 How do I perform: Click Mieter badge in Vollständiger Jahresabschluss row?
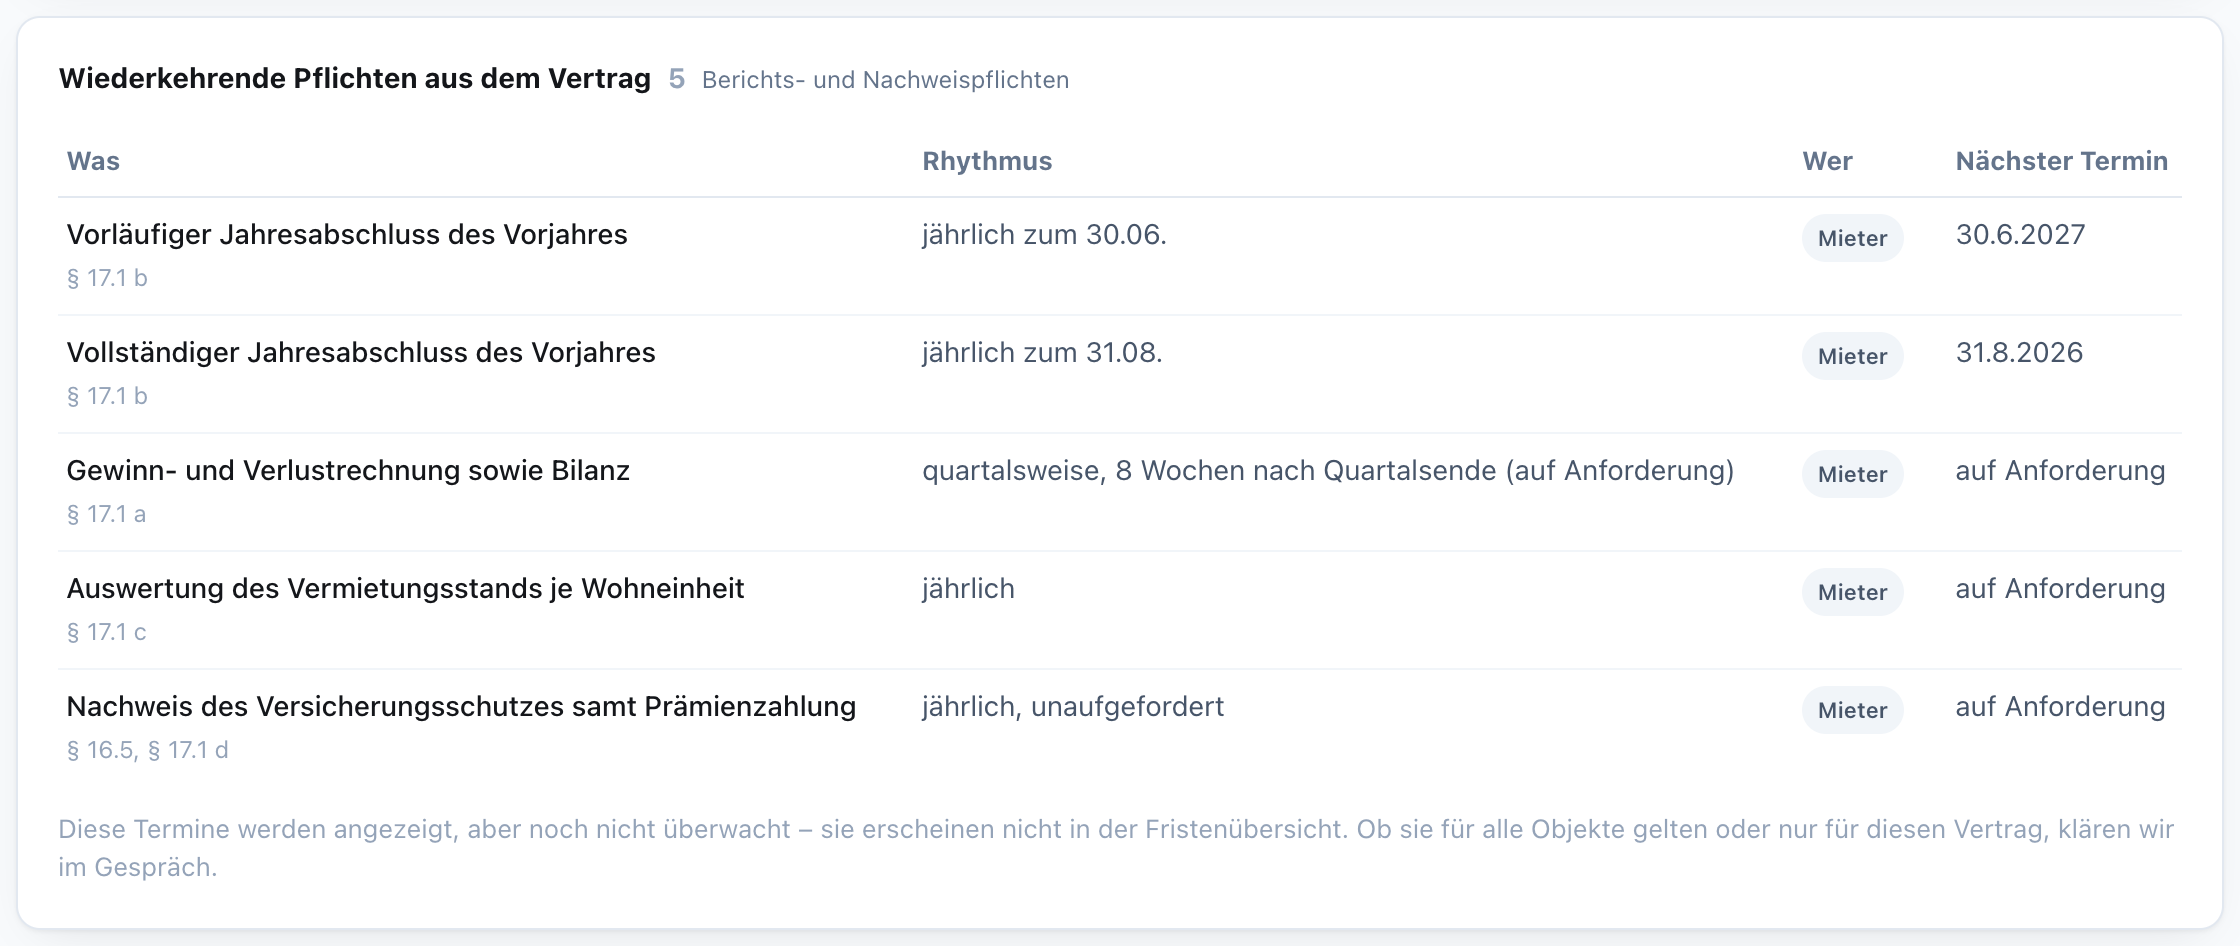(1852, 356)
